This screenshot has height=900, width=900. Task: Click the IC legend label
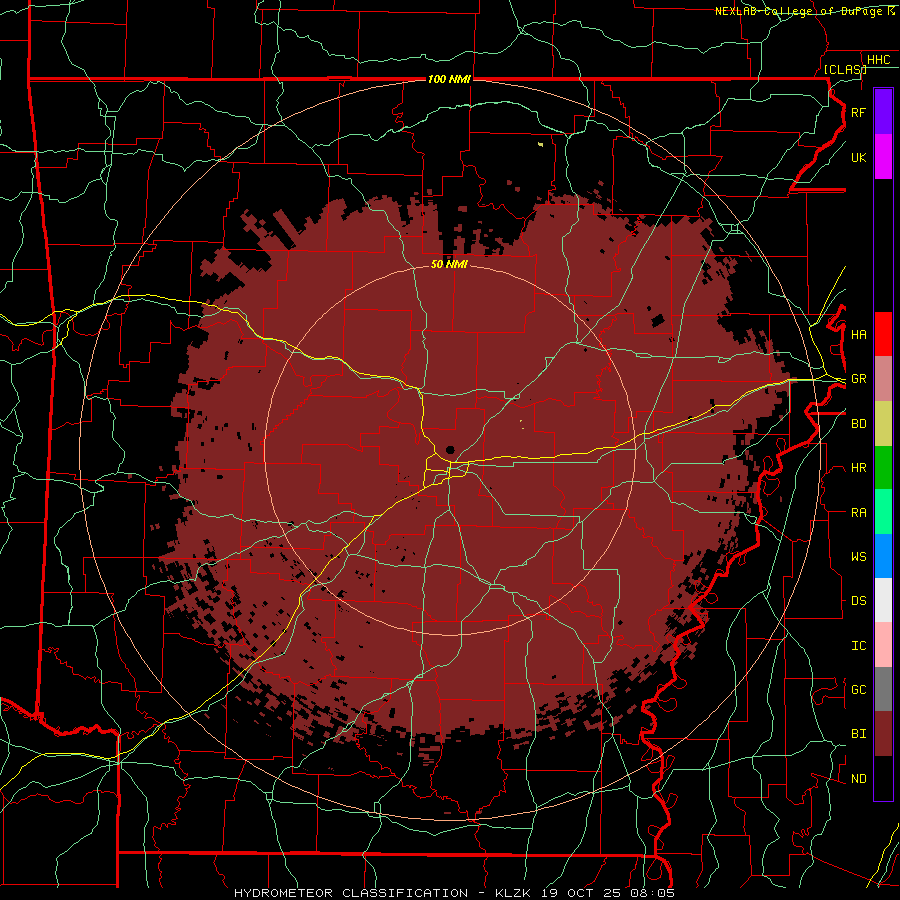[x=858, y=646]
